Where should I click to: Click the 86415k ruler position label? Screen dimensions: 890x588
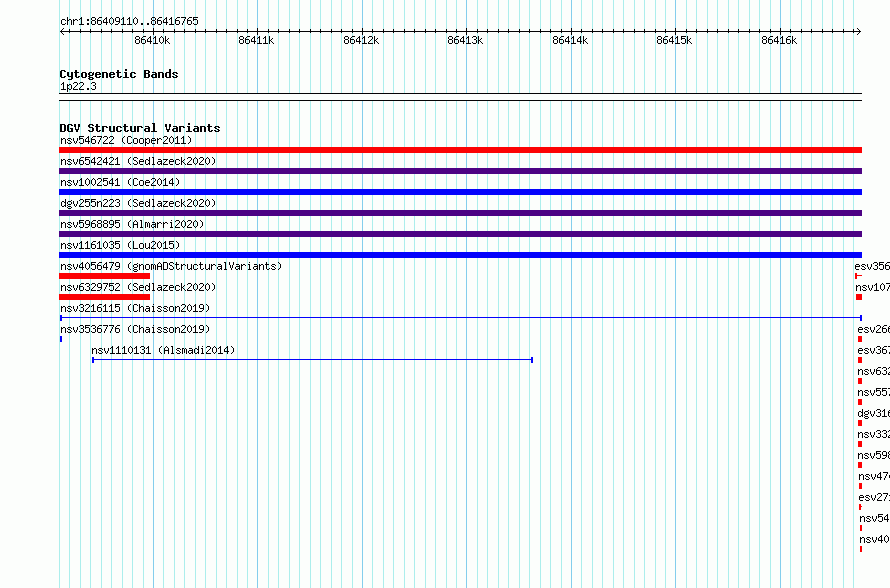[x=674, y=40]
